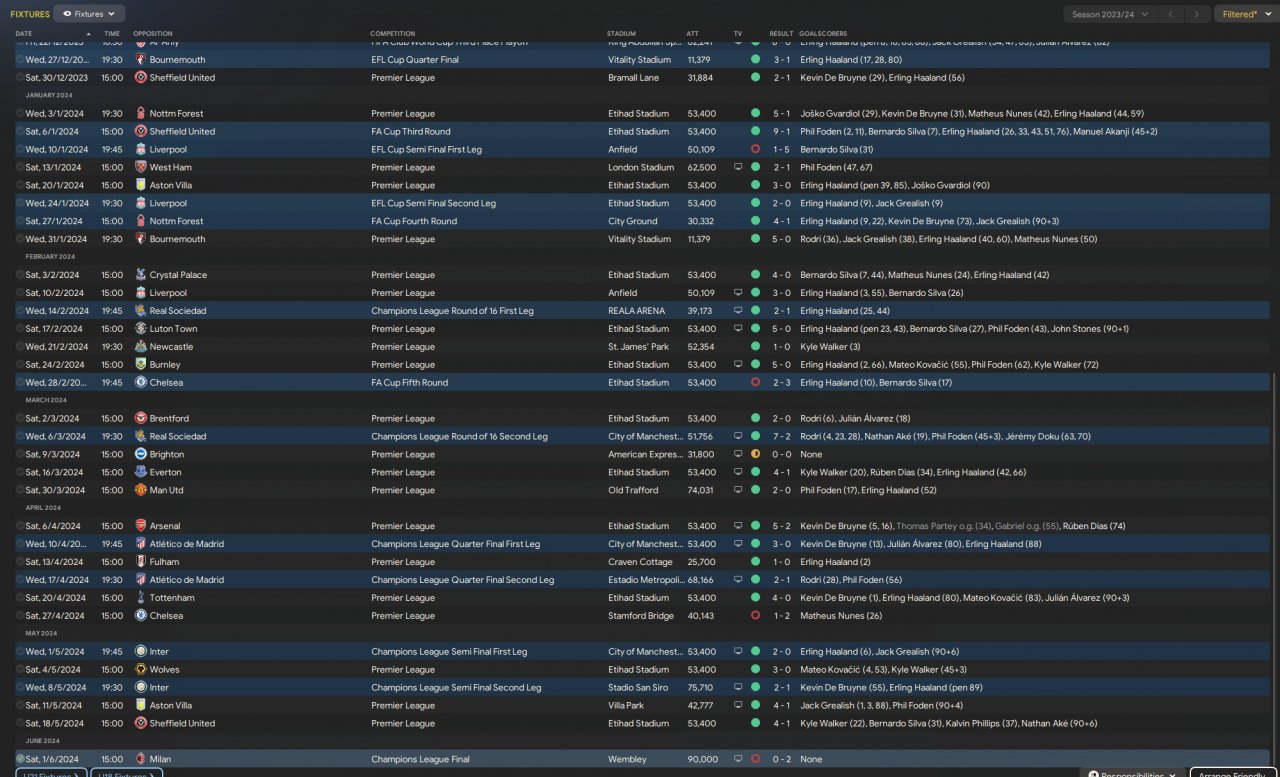
Task: Click the yellow draw indicator on Brighton row
Action: (755, 455)
